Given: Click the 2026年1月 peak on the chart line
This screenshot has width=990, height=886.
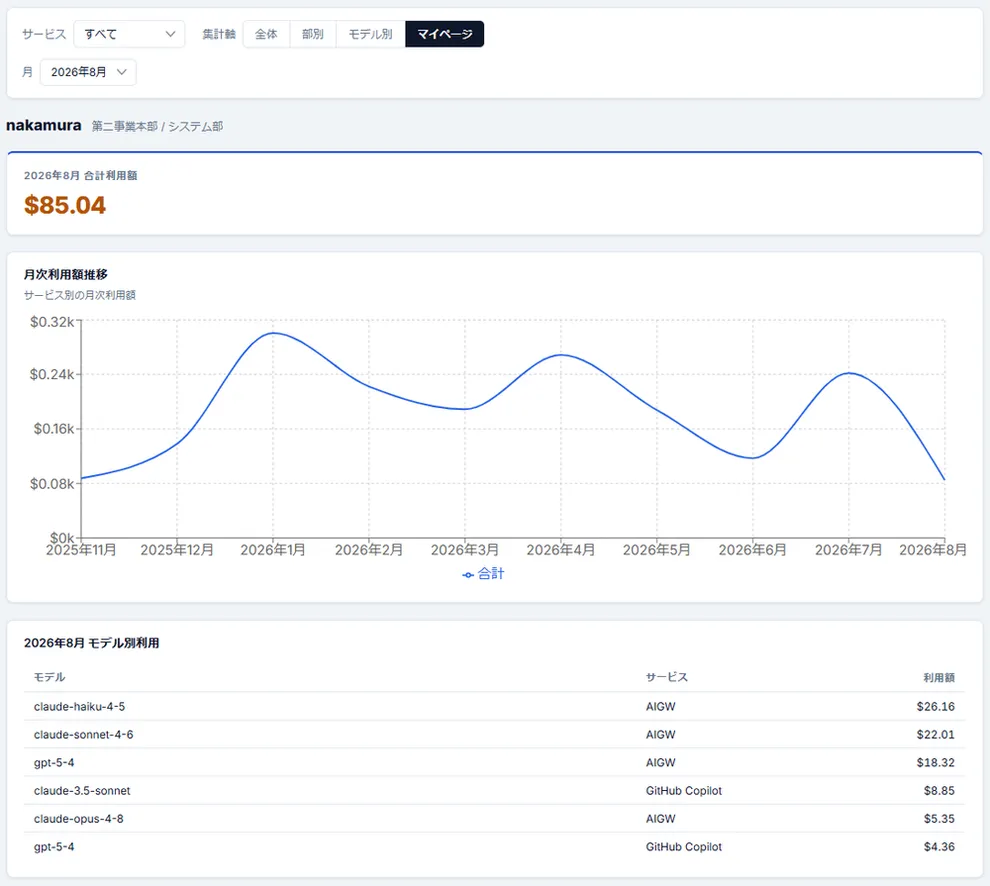Looking at the screenshot, I should [x=273, y=333].
